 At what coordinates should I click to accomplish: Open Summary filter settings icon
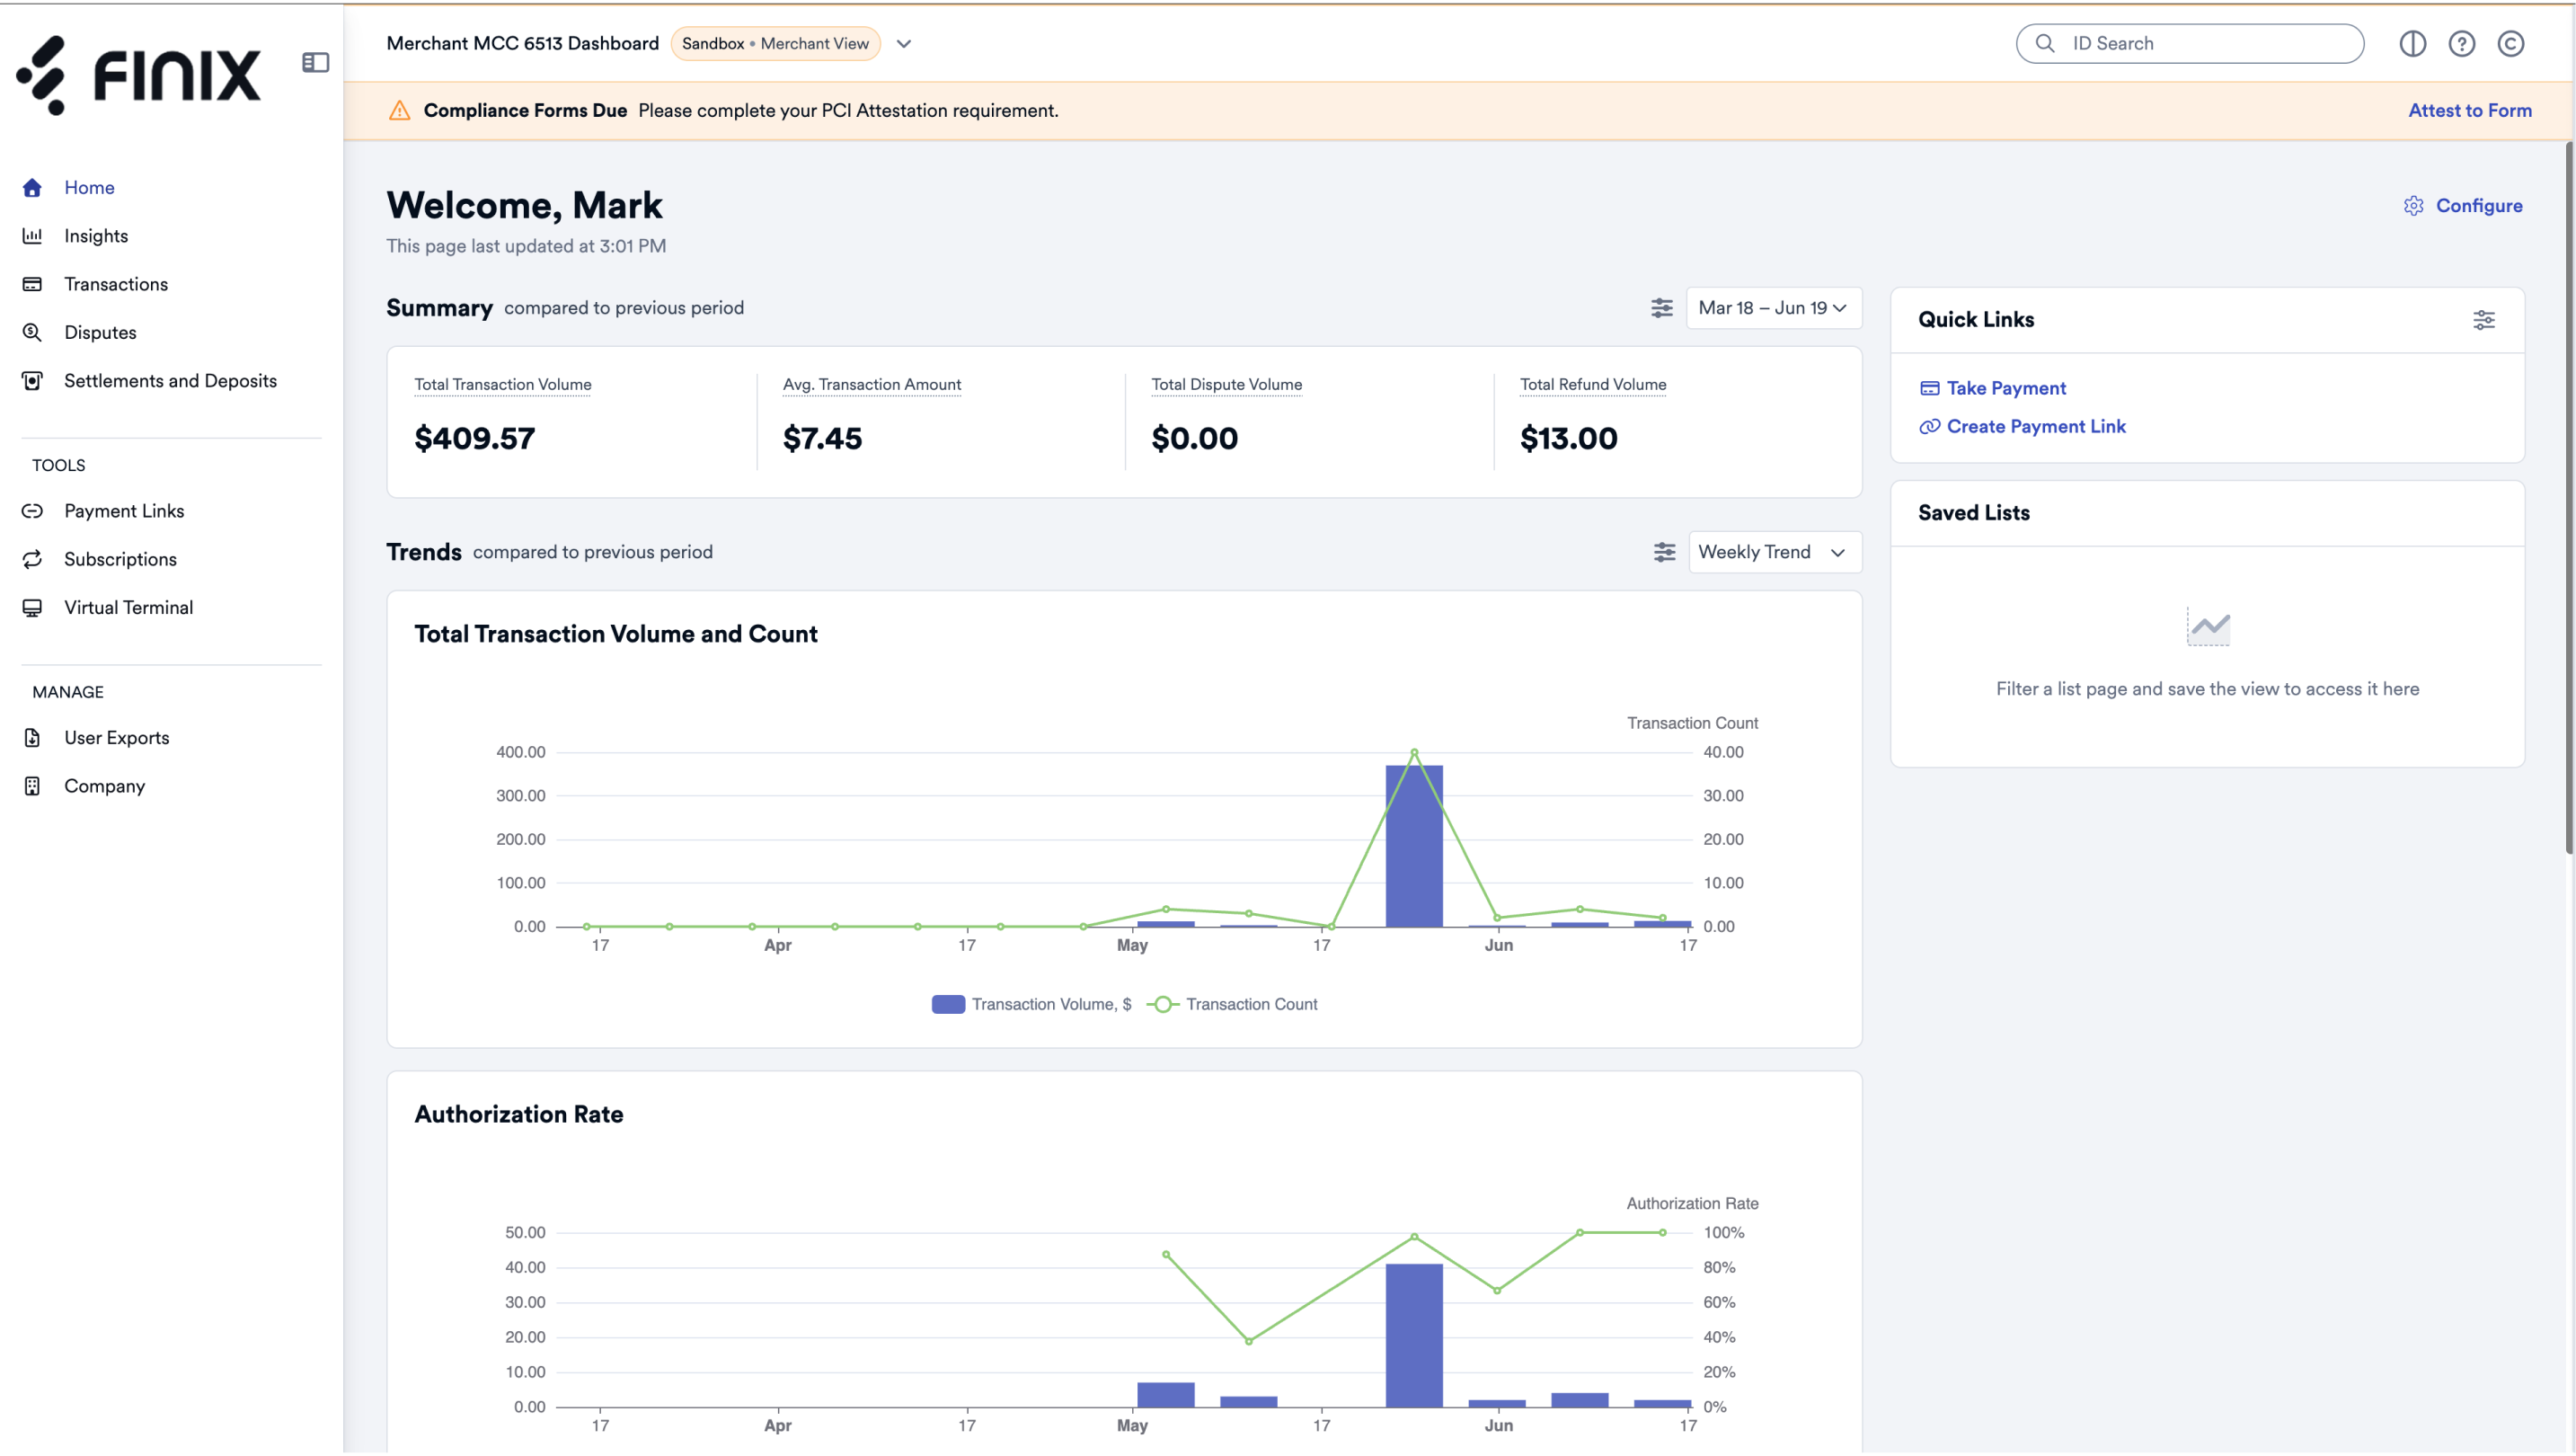pyautogui.click(x=1661, y=308)
